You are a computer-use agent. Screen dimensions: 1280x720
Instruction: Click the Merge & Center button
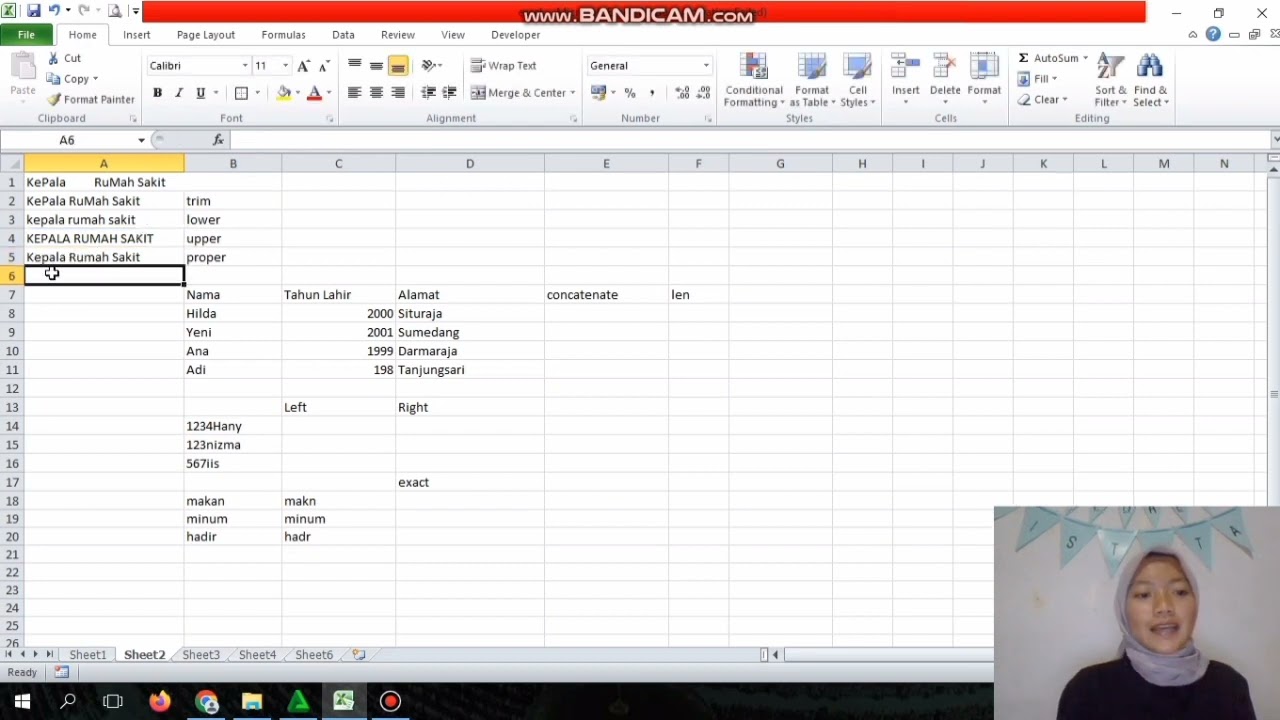[x=519, y=93]
